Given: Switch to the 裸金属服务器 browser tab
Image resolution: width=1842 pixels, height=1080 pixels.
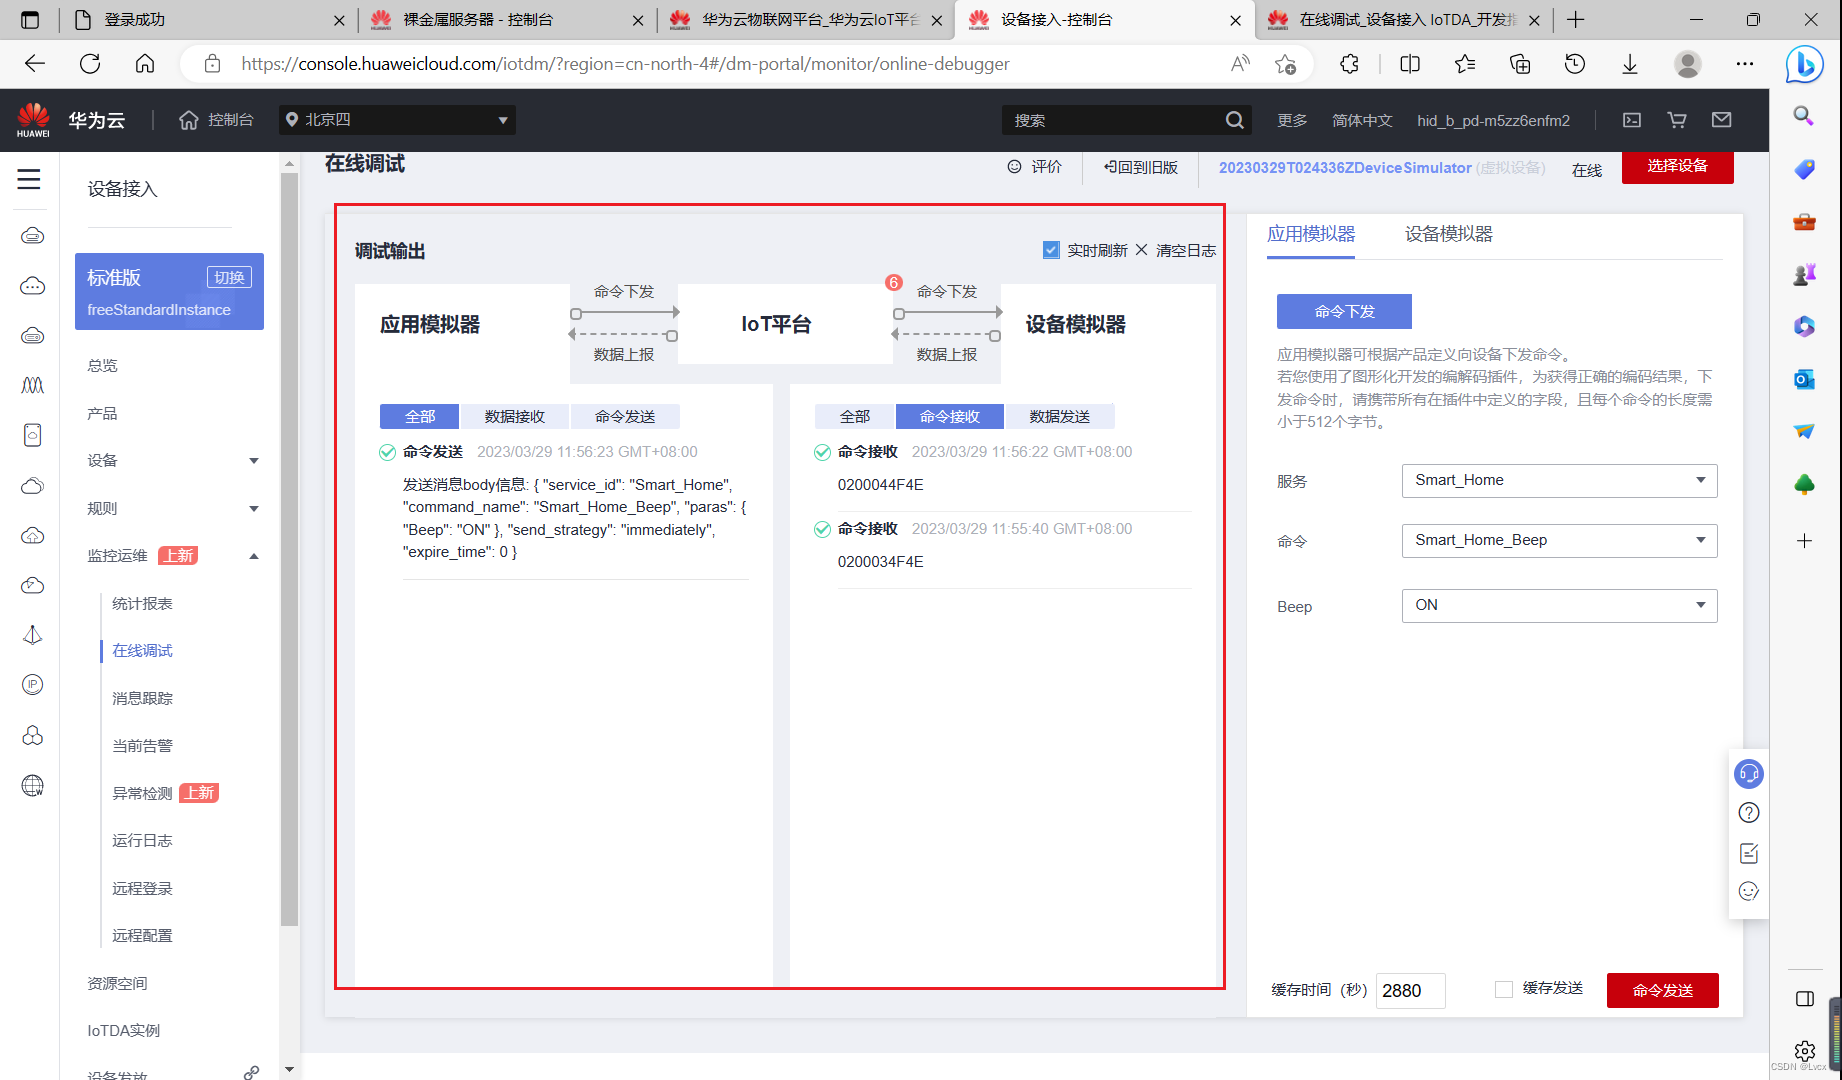Looking at the screenshot, I should (x=505, y=20).
